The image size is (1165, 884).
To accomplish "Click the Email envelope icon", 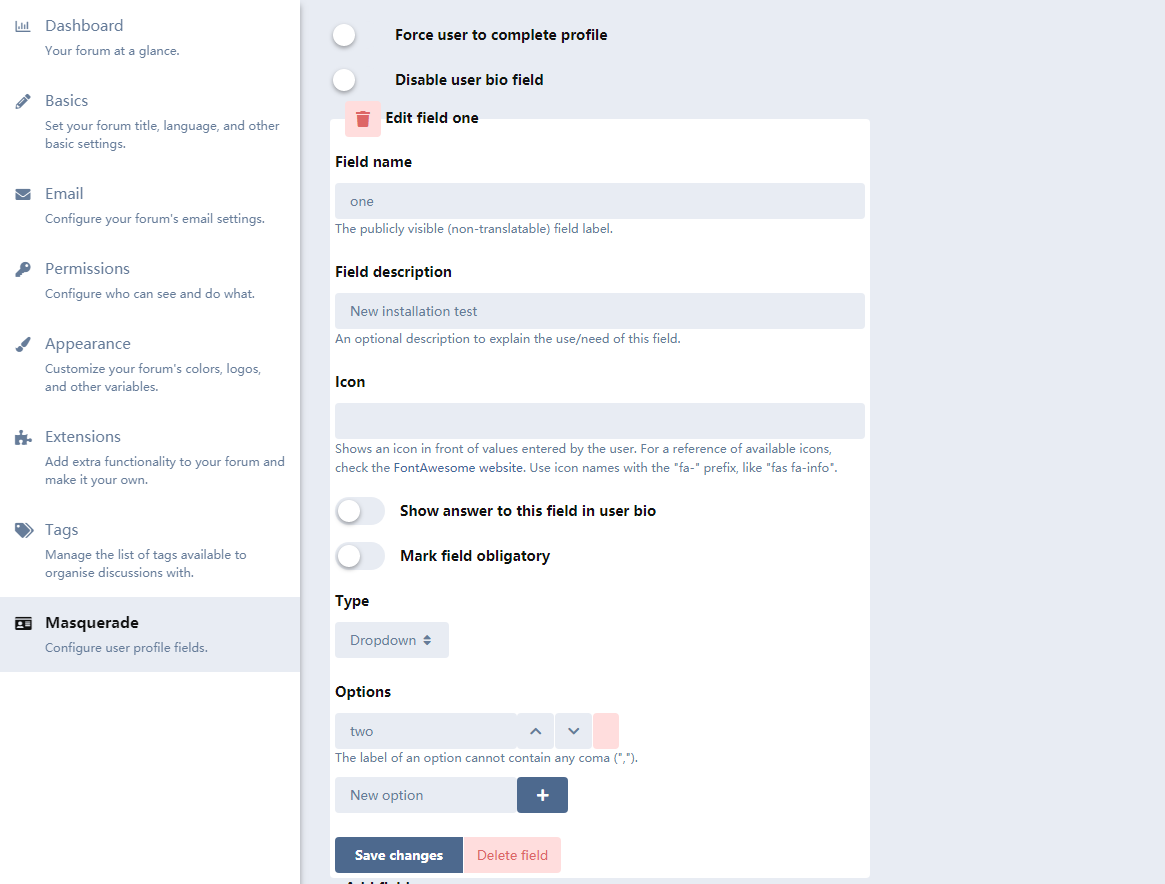I will point(23,194).
